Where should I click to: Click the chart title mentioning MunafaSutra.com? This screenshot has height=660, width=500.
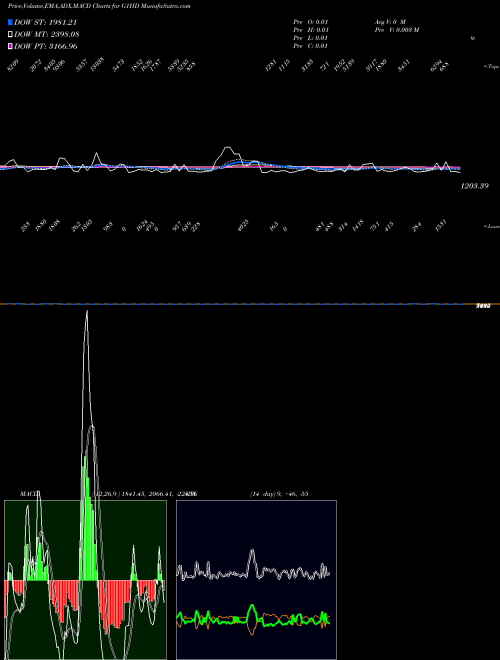coord(99,6)
